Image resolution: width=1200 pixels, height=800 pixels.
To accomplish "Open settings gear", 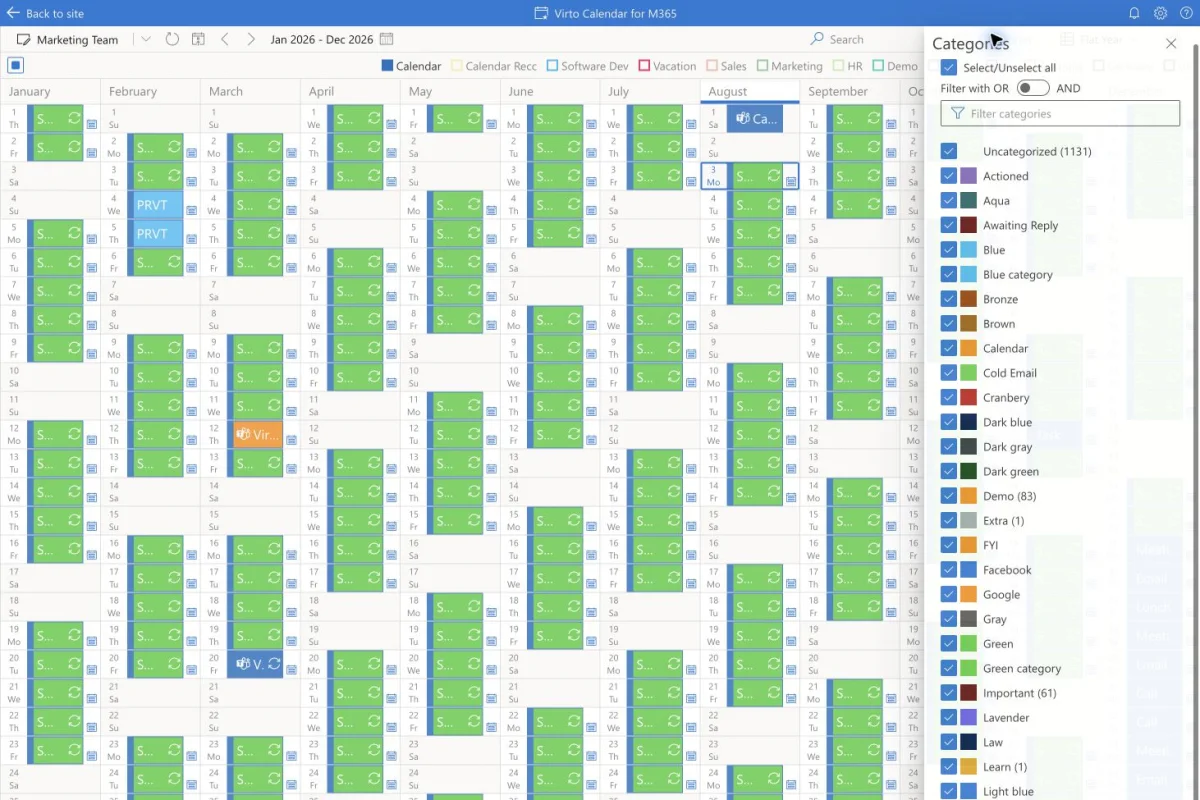I will point(1160,13).
